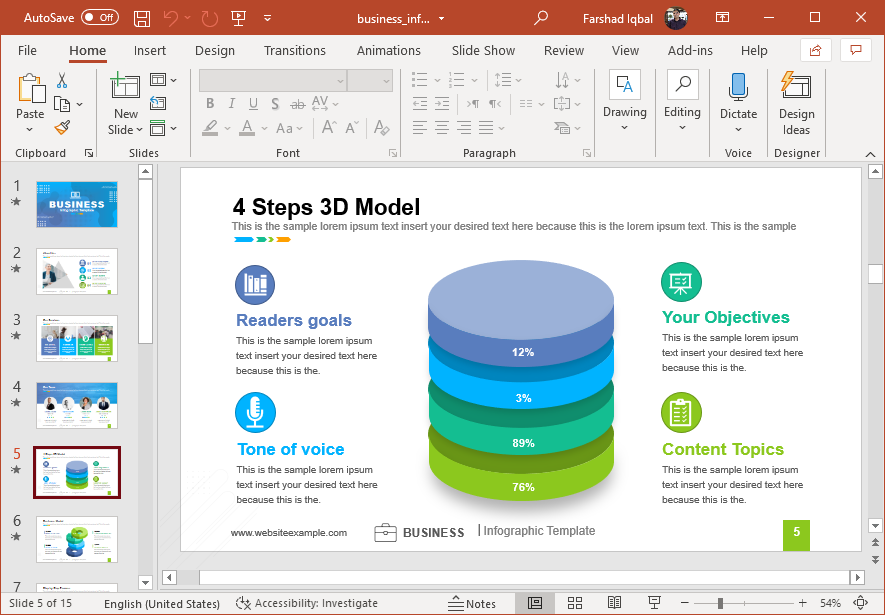
Task: Fit slide to current window icon
Action: point(861,603)
